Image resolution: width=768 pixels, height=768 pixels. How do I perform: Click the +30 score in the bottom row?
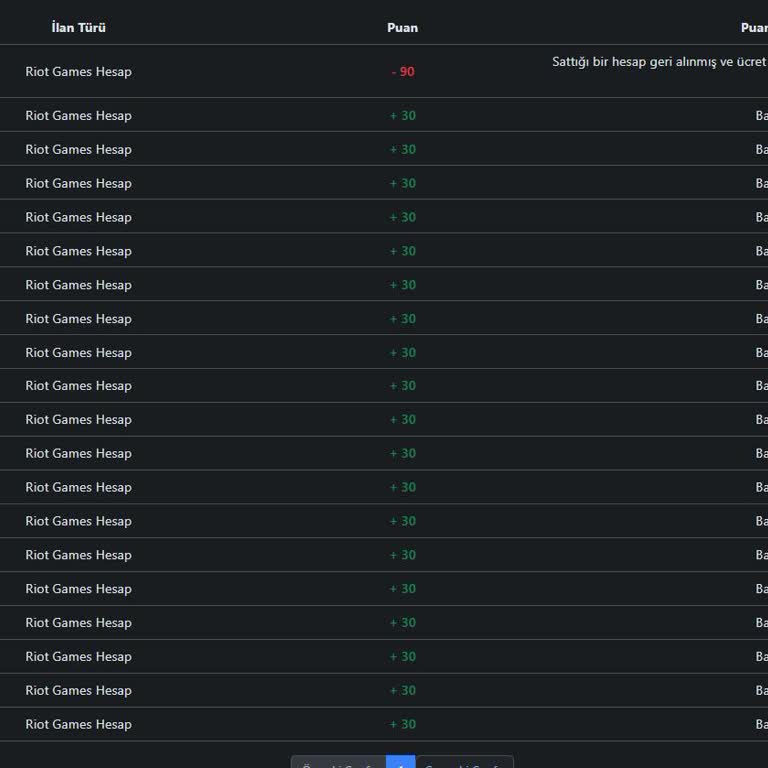(x=402, y=725)
